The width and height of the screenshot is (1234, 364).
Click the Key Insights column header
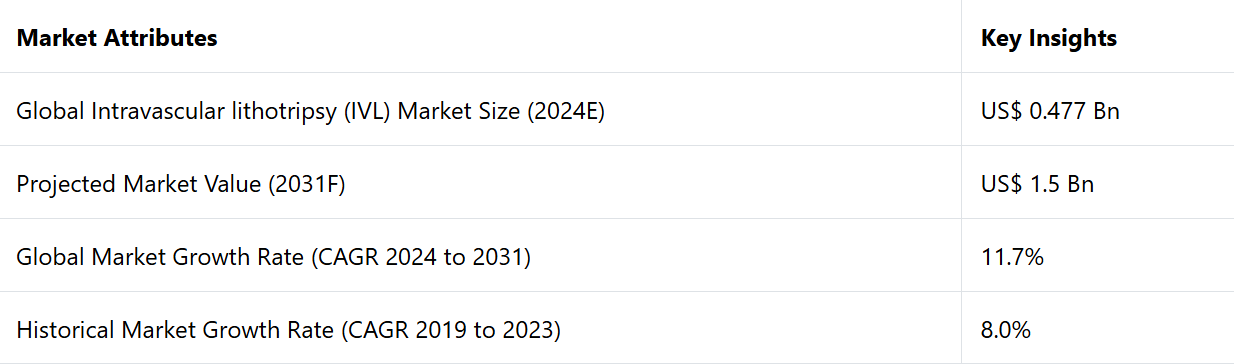[x=1049, y=38]
